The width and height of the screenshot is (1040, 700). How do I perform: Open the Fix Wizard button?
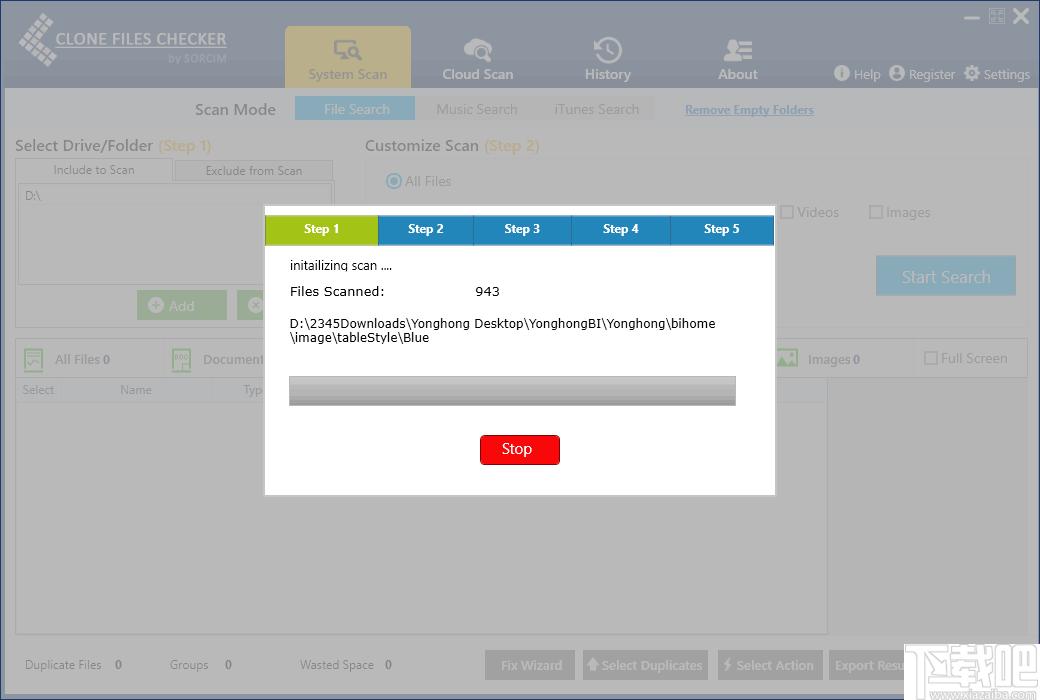(x=530, y=665)
